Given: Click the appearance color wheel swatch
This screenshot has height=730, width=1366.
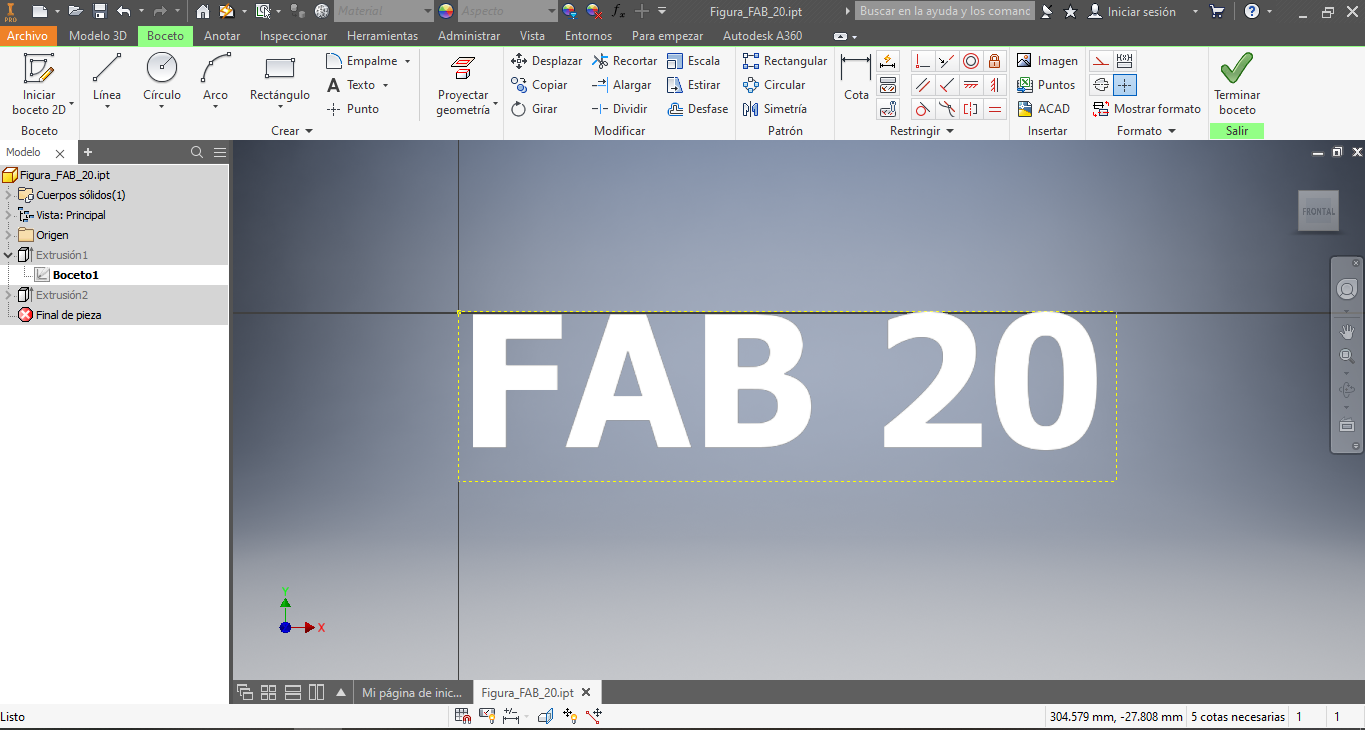Looking at the screenshot, I should click(x=446, y=11).
